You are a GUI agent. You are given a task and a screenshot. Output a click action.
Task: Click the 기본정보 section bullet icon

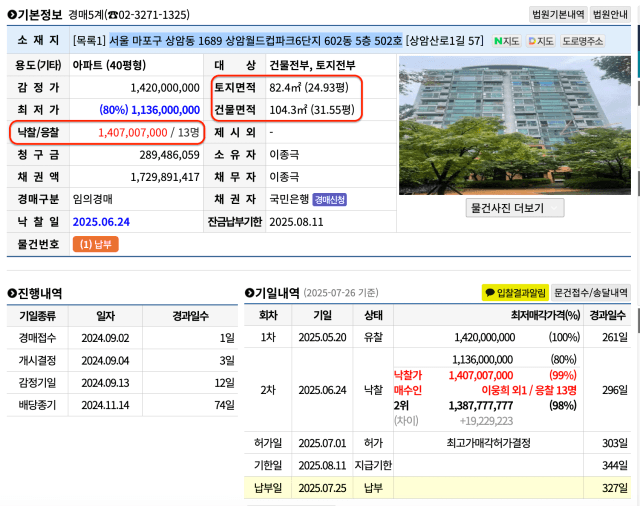coord(12,15)
